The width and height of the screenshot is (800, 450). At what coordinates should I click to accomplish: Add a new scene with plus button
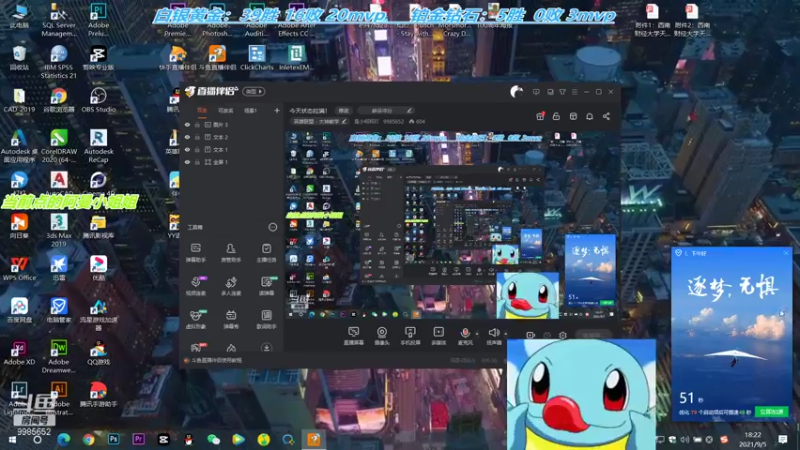[x=277, y=110]
